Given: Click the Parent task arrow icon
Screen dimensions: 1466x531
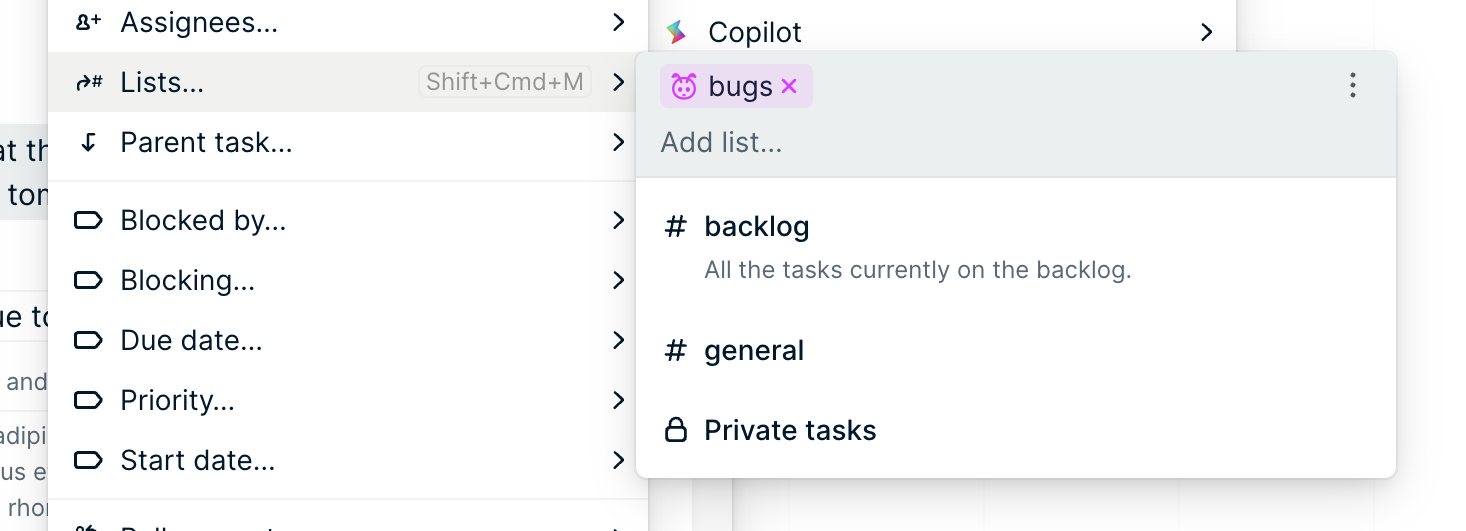Looking at the screenshot, I should [89, 143].
